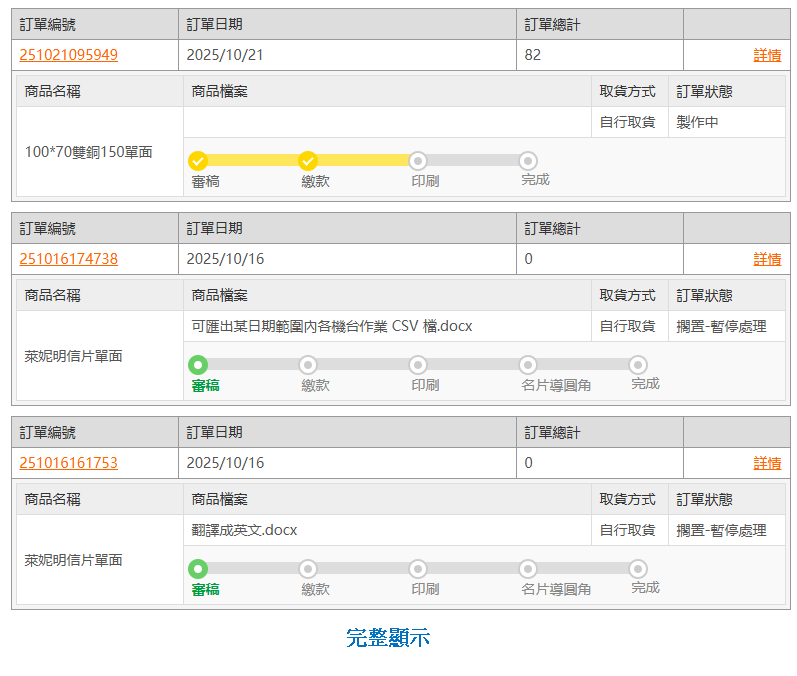The width and height of the screenshot is (797, 676).
Task: Open order number 251016174738 link
Action: pos(68,259)
